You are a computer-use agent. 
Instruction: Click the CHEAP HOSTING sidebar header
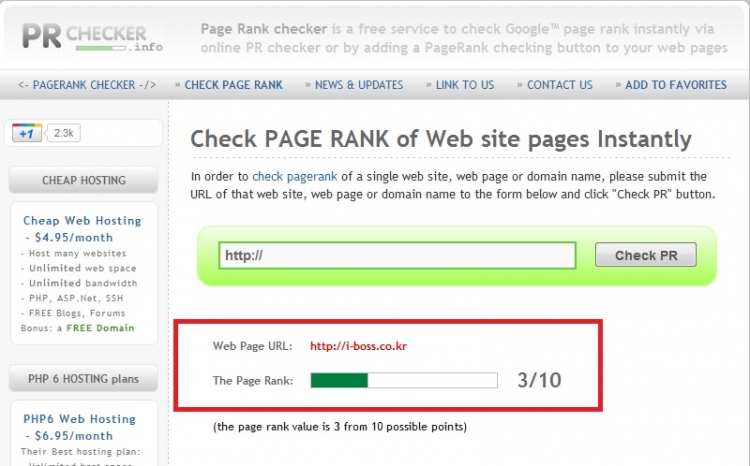84,180
